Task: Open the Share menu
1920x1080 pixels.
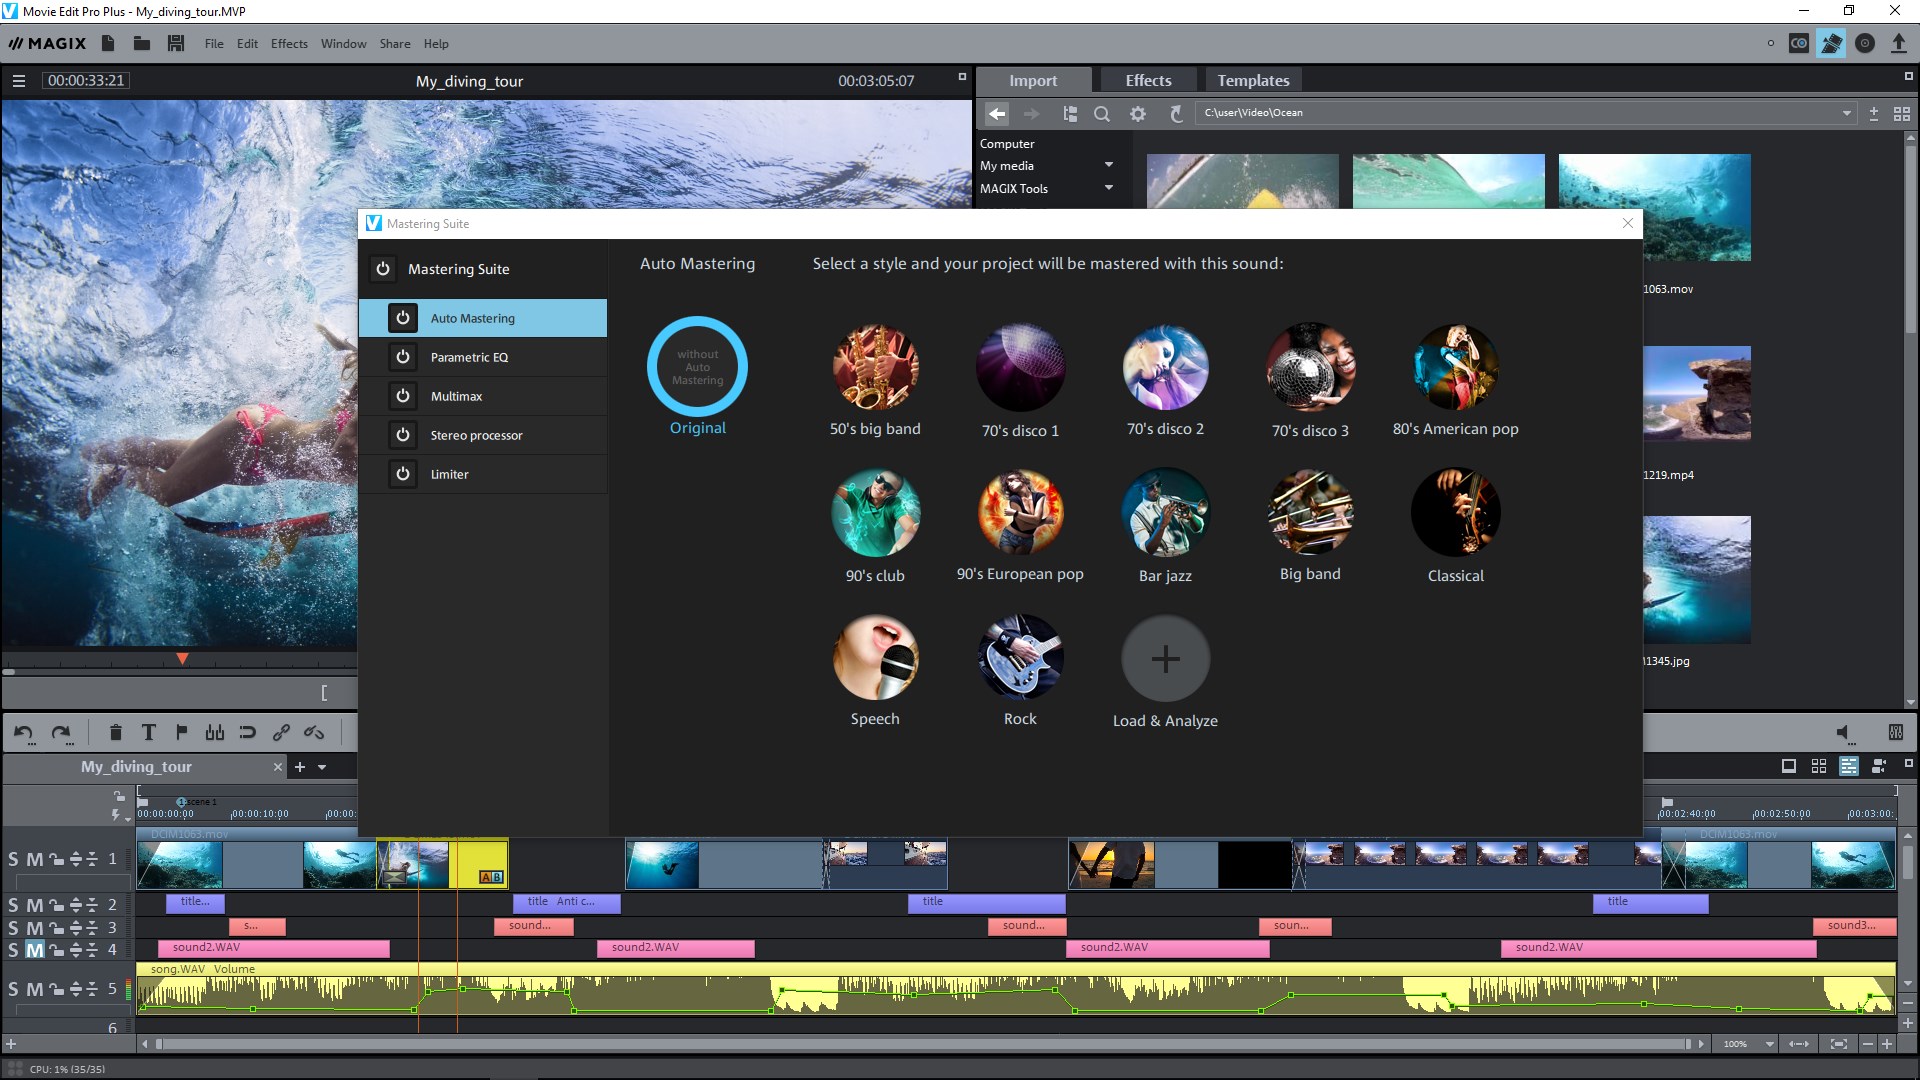Action: pyautogui.click(x=395, y=44)
